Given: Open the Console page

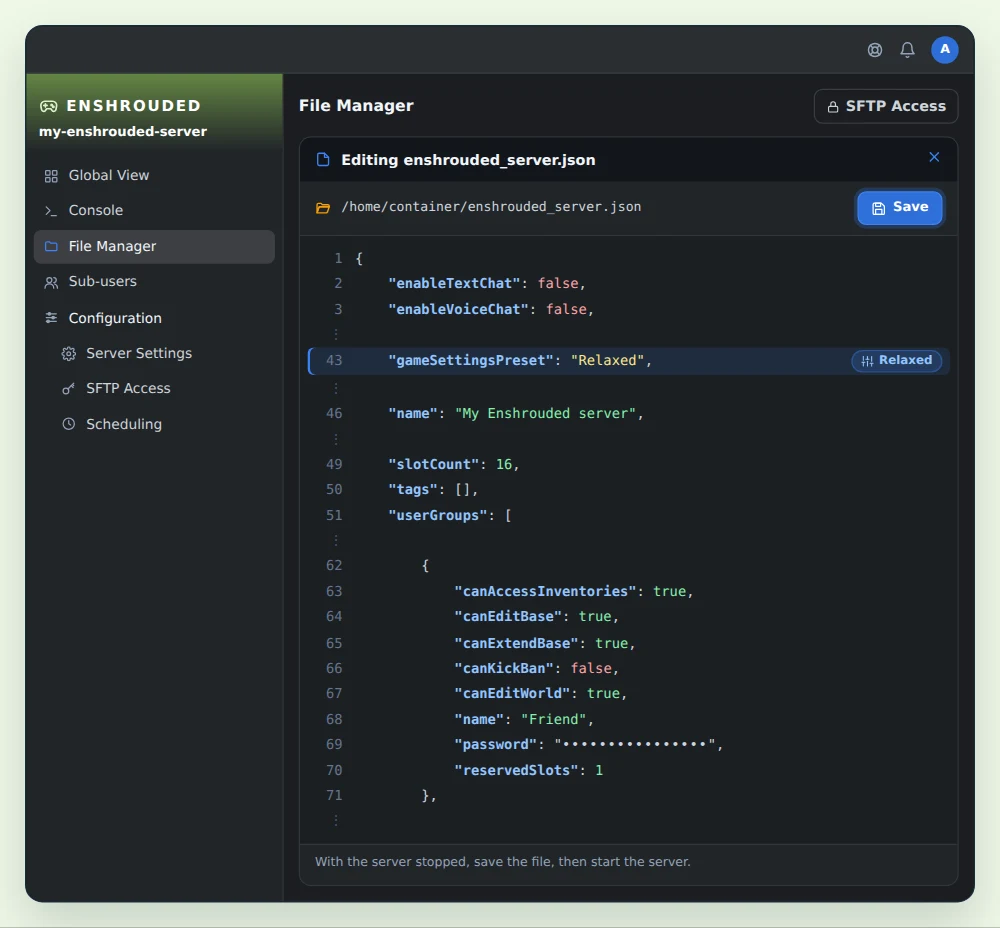Looking at the screenshot, I should tap(154, 210).
